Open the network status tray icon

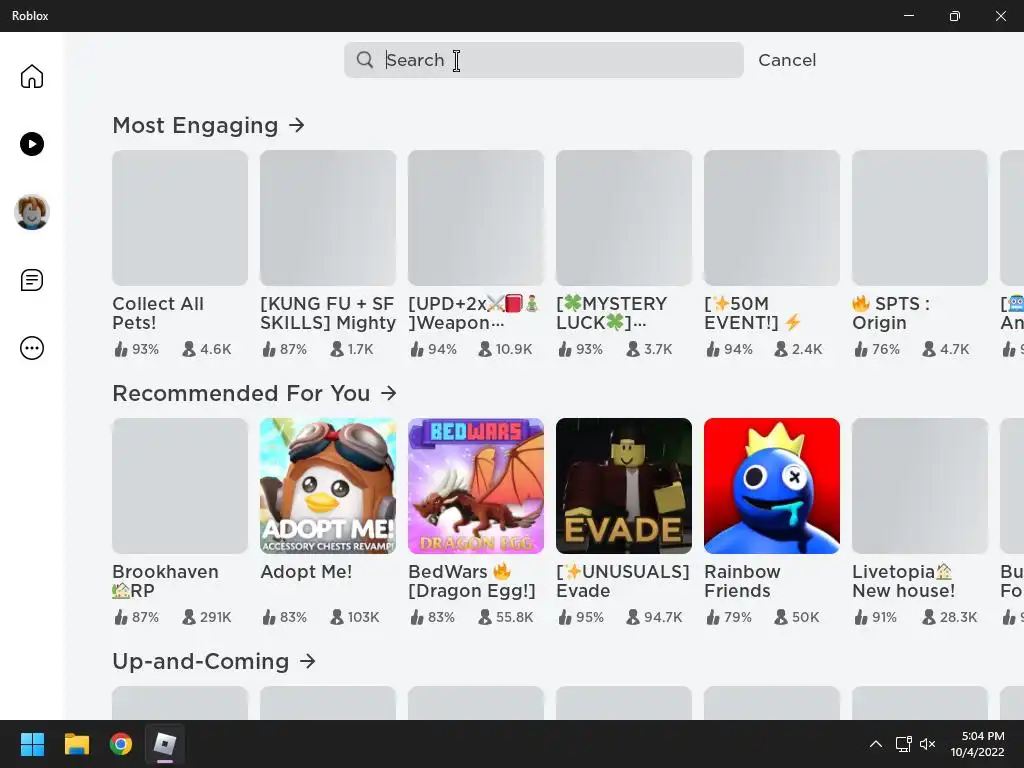903,744
